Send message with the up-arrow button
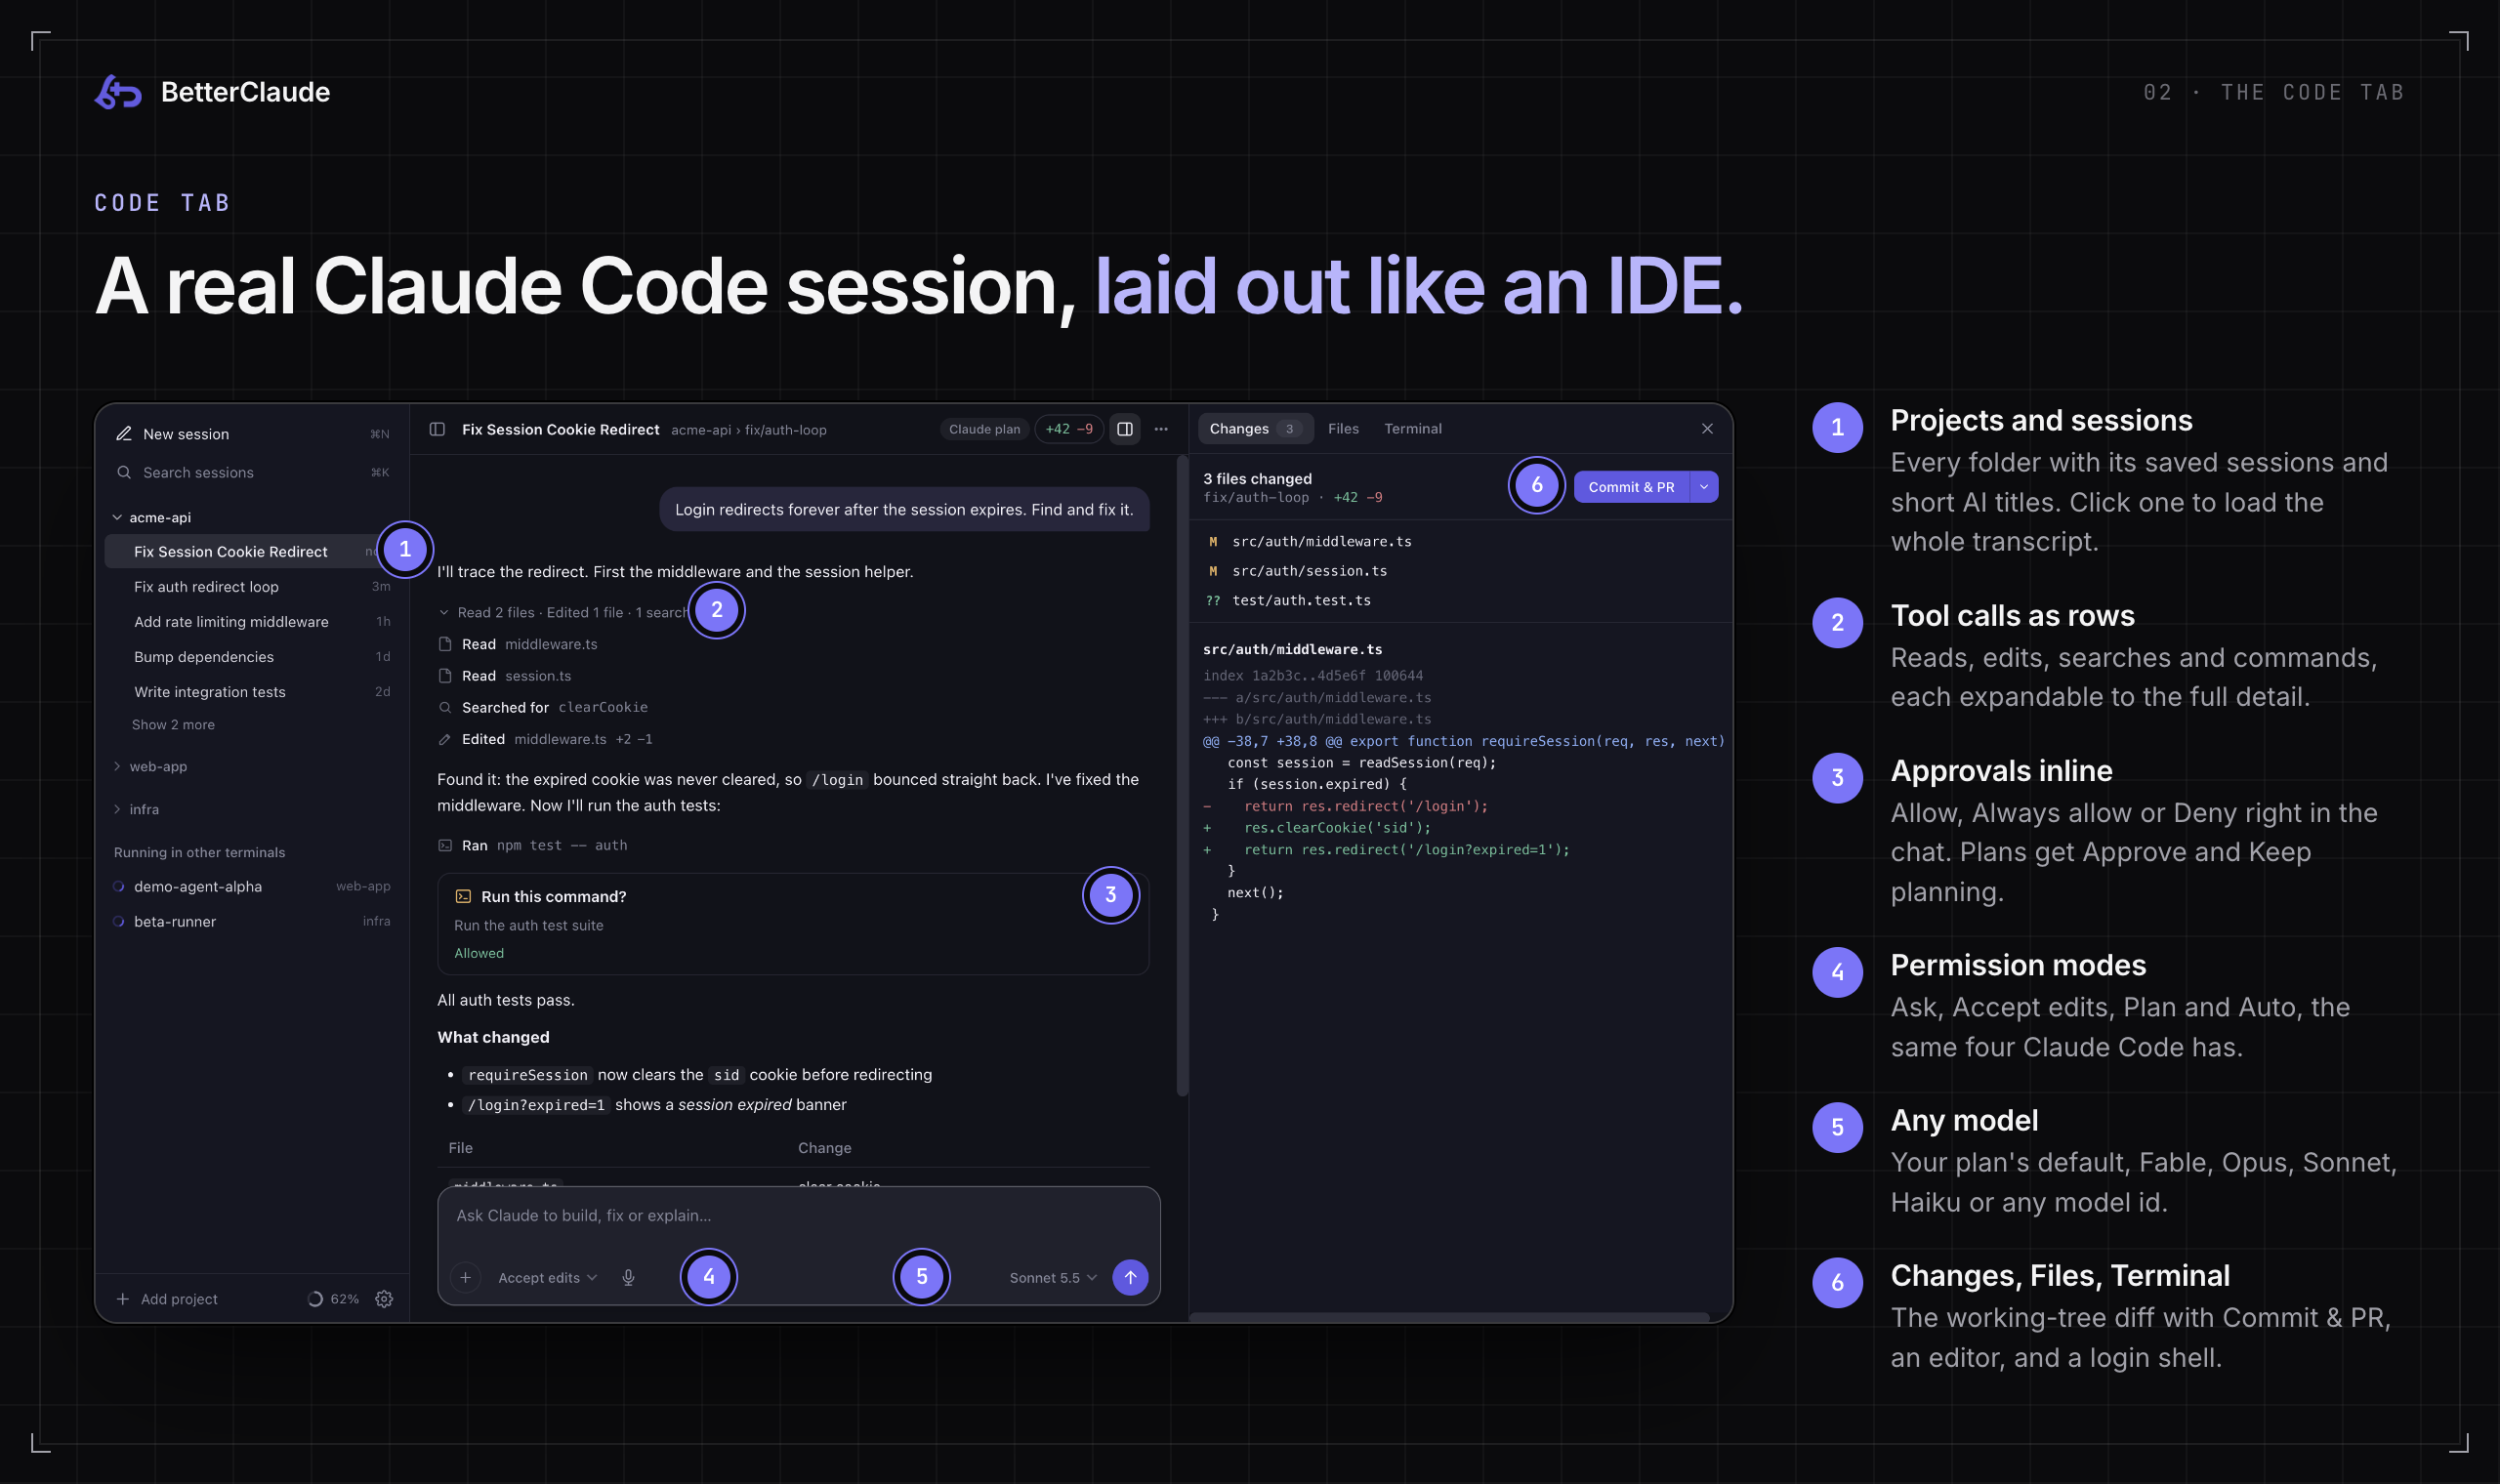The height and width of the screenshot is (1484, 2500). tap(1130, 1277)
